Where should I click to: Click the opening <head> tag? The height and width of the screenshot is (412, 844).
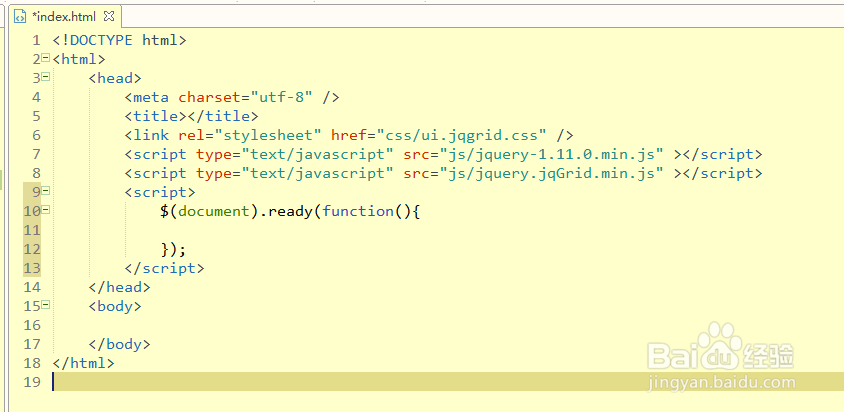pos(115,79)
